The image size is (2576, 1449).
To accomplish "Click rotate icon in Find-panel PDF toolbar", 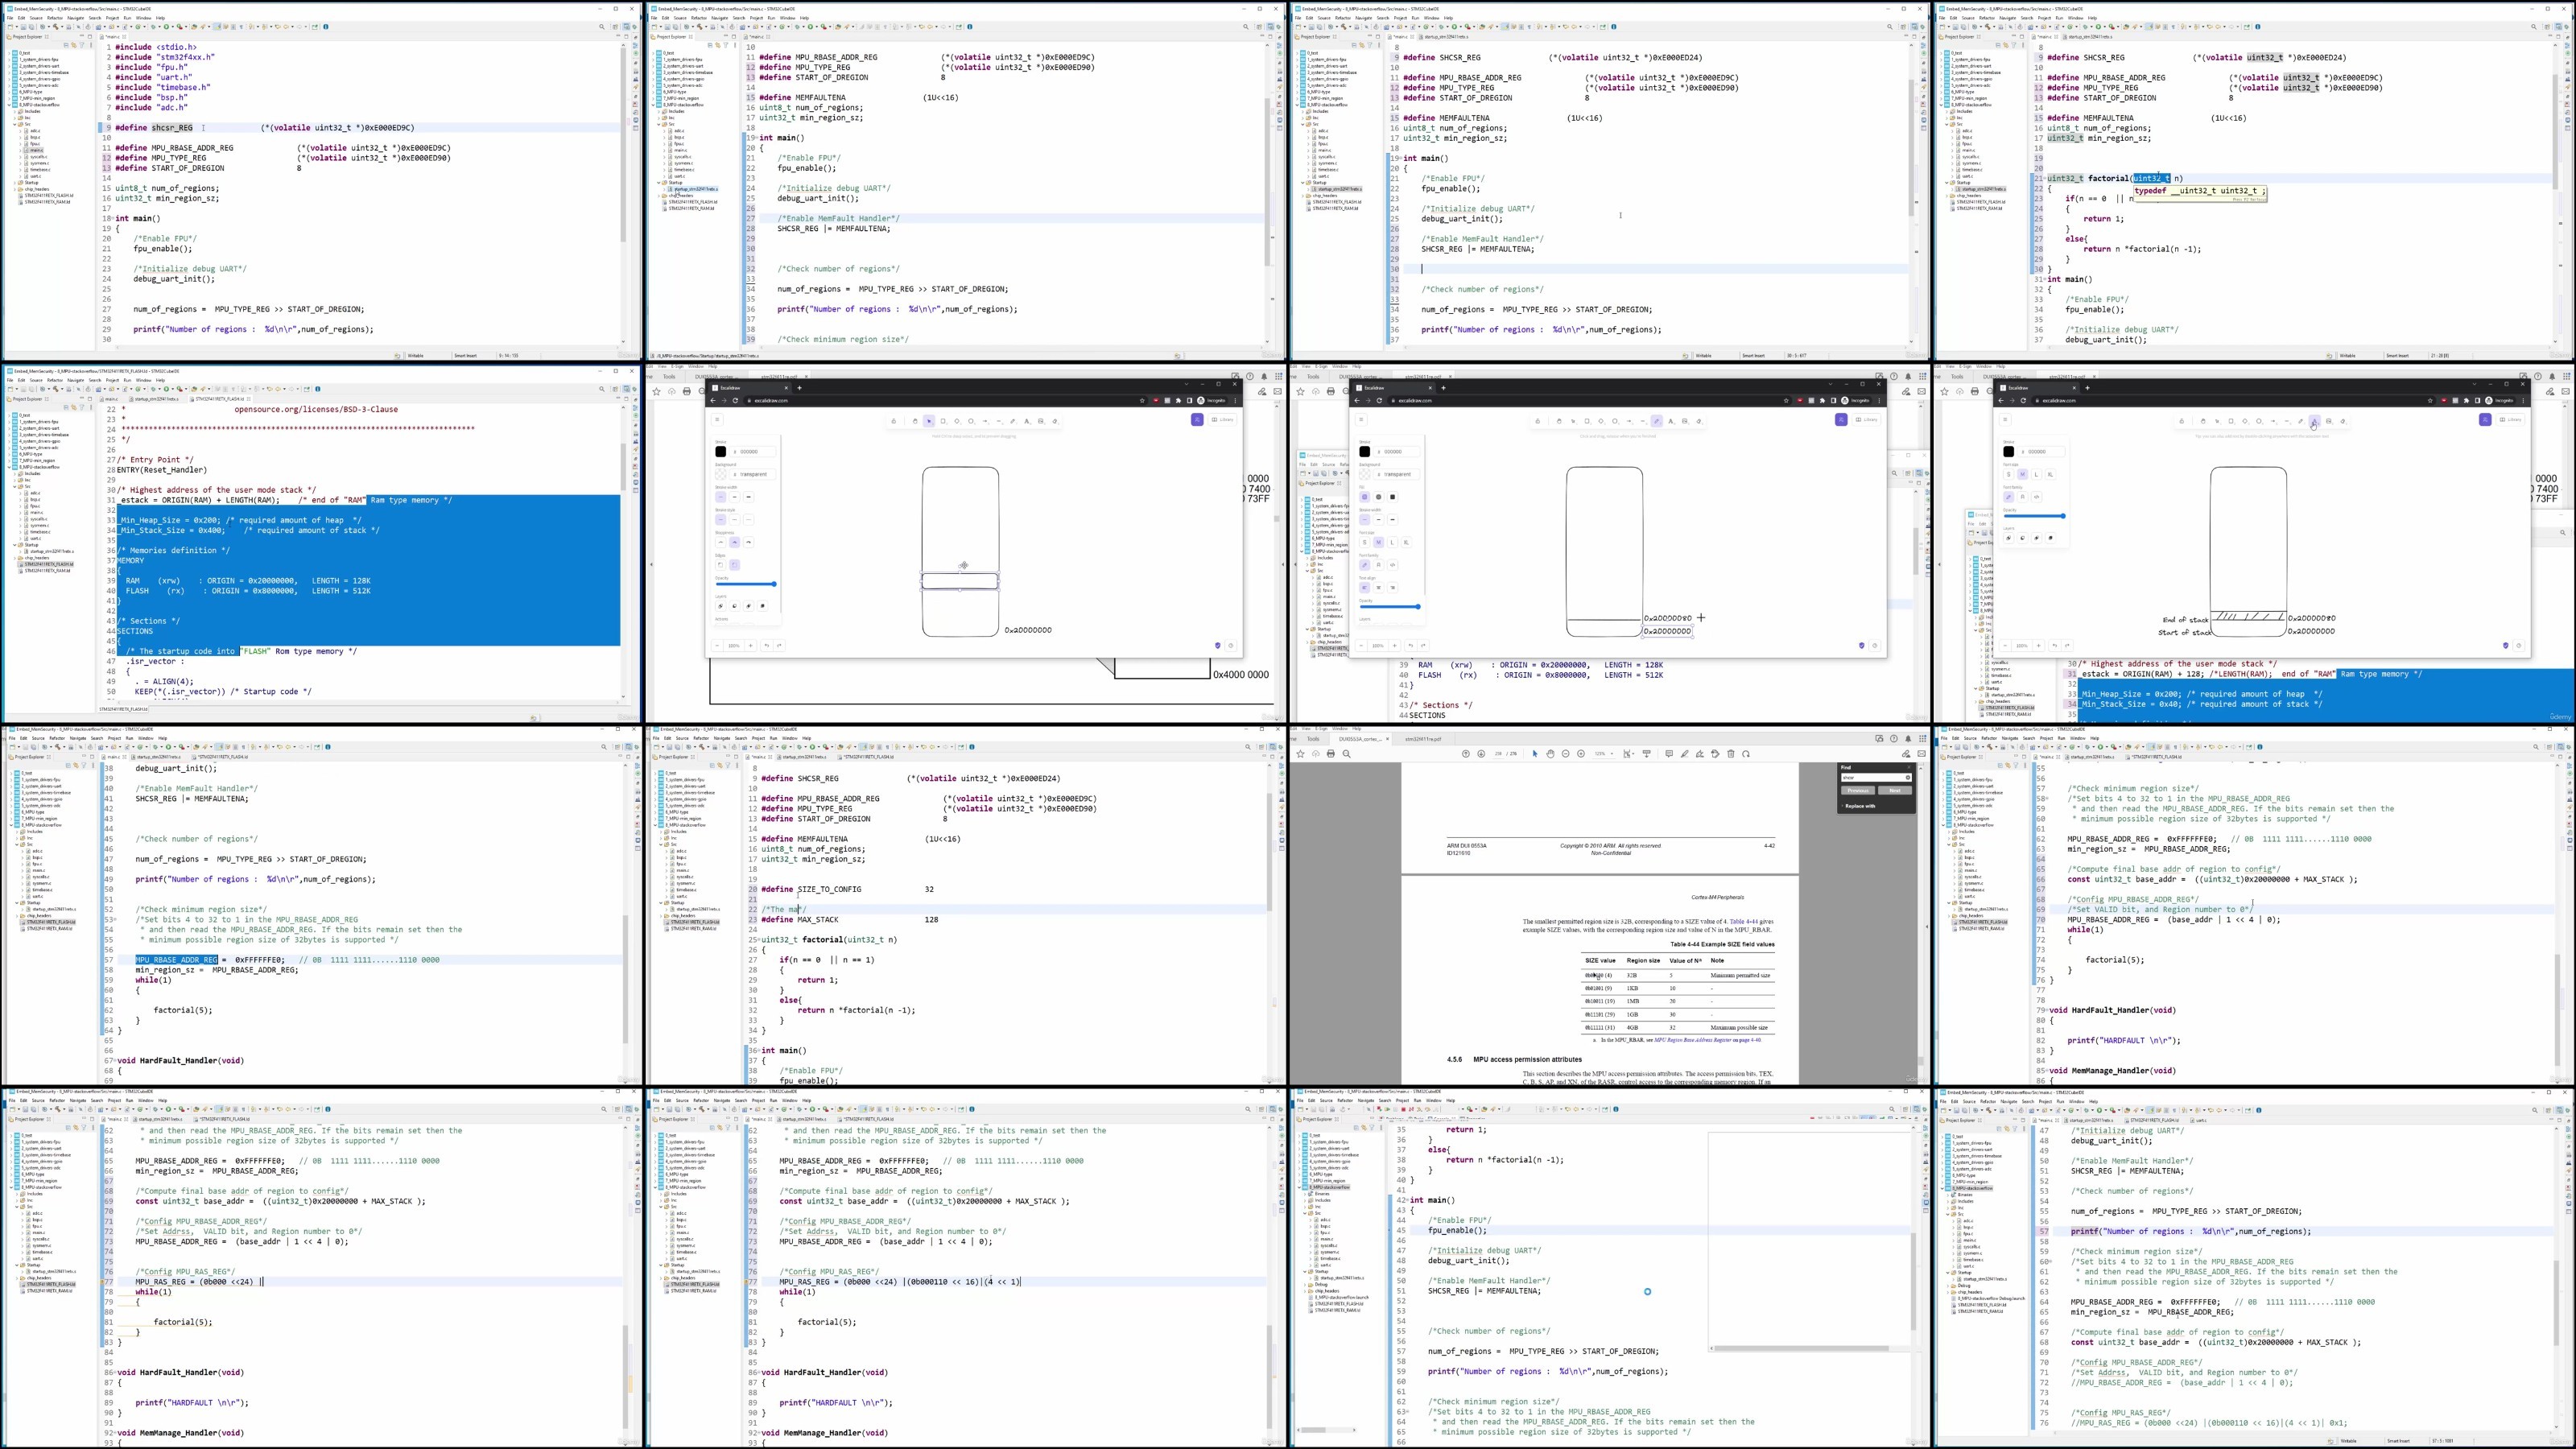I will (1746, 754).
